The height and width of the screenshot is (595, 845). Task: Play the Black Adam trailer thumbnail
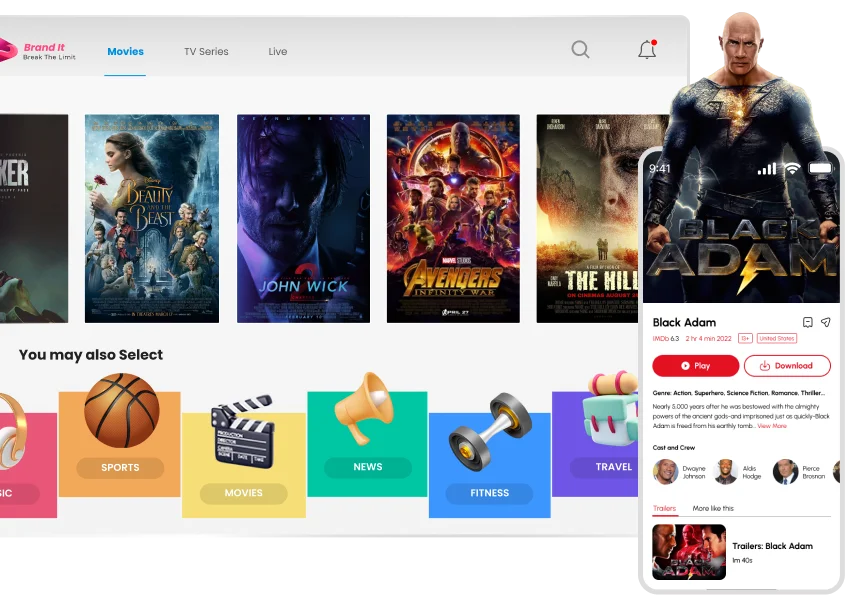[x=689, y=552]
